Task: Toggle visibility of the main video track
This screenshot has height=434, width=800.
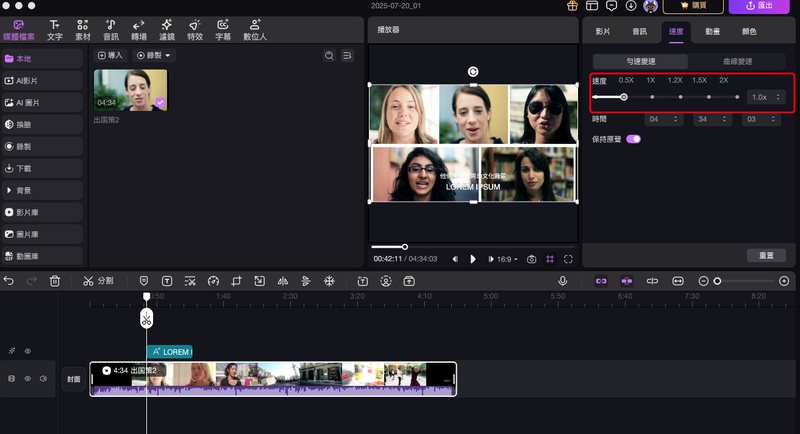Action: point(28,378)
